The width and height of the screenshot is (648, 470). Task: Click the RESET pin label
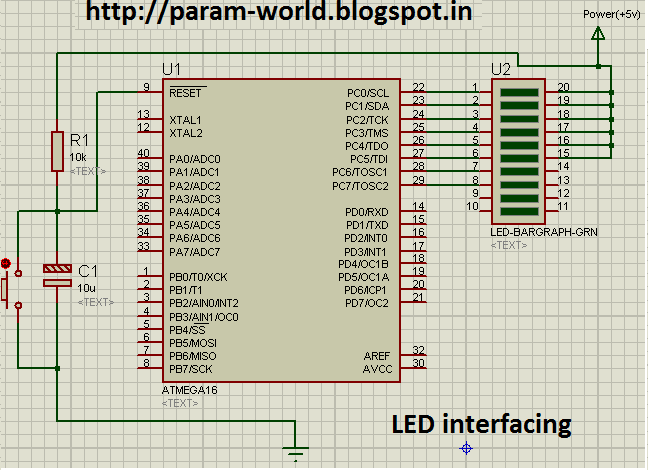185,93
